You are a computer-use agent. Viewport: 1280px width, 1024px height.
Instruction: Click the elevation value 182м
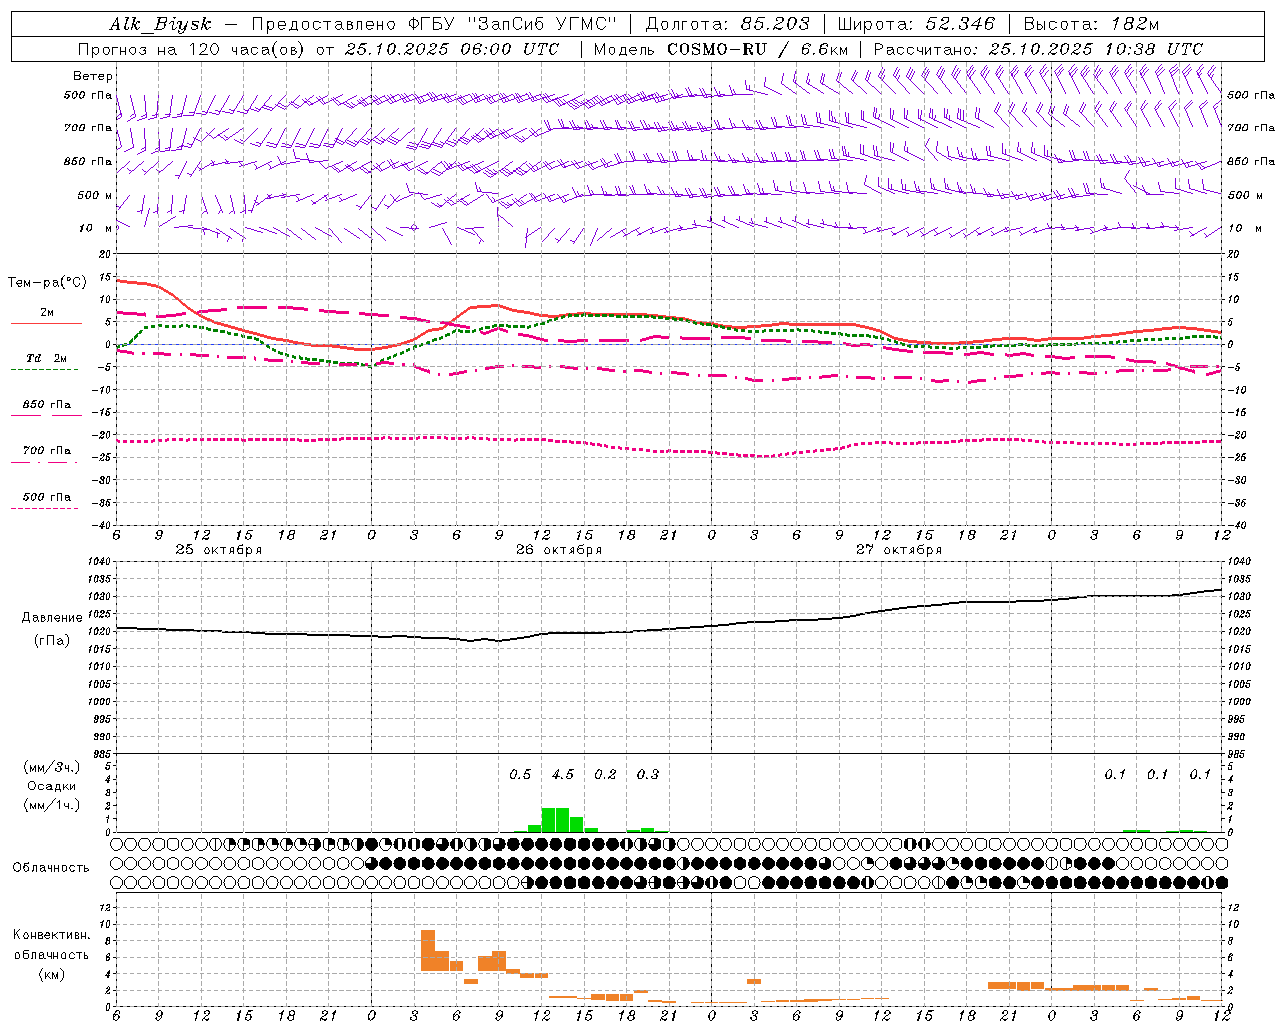pyautogui.click(x=1135, y=24)
